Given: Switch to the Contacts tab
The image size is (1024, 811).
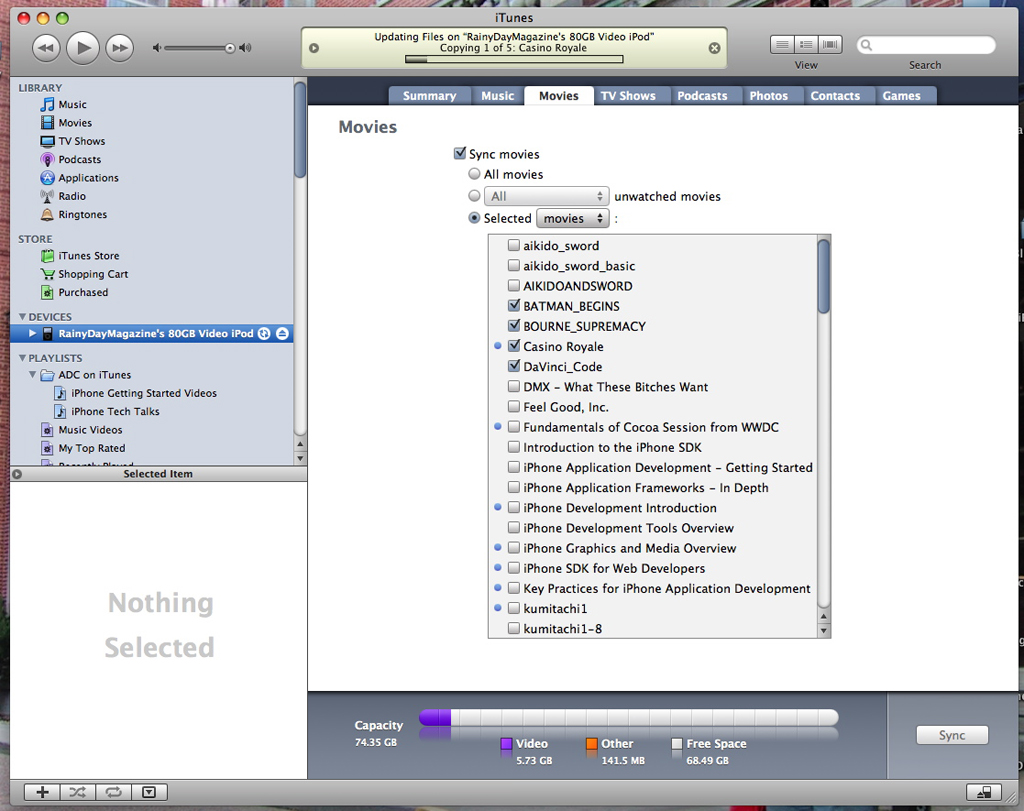Looking at the screenshot, I should pos(835,95).
